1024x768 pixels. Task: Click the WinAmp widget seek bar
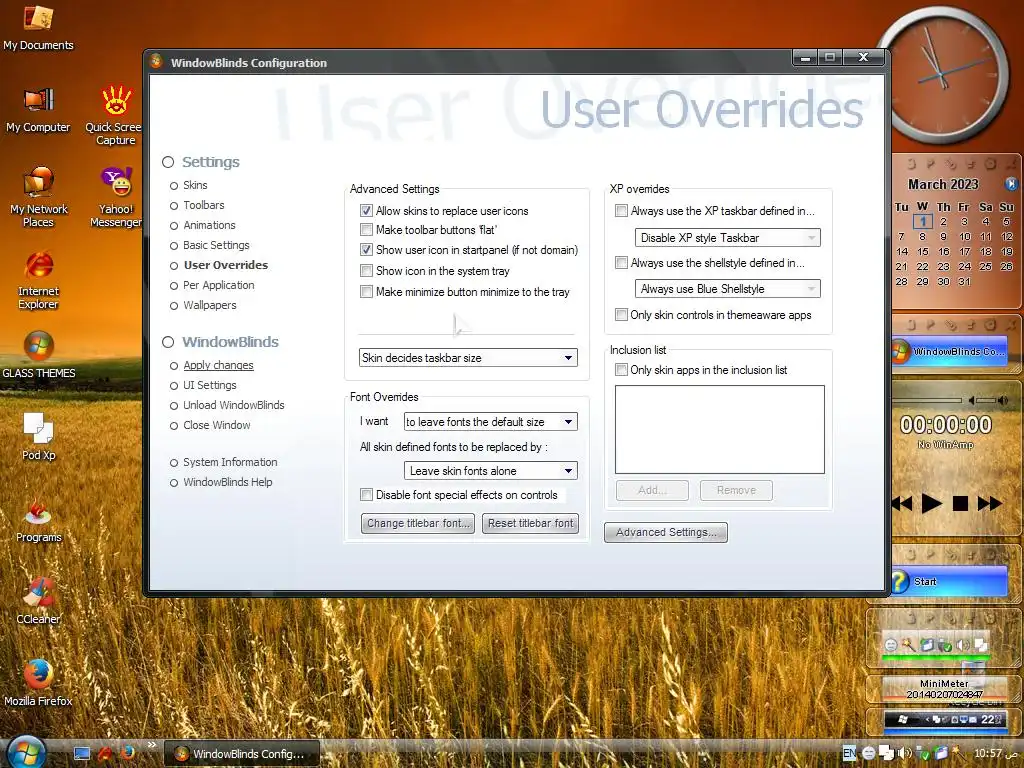pos(927,400)
